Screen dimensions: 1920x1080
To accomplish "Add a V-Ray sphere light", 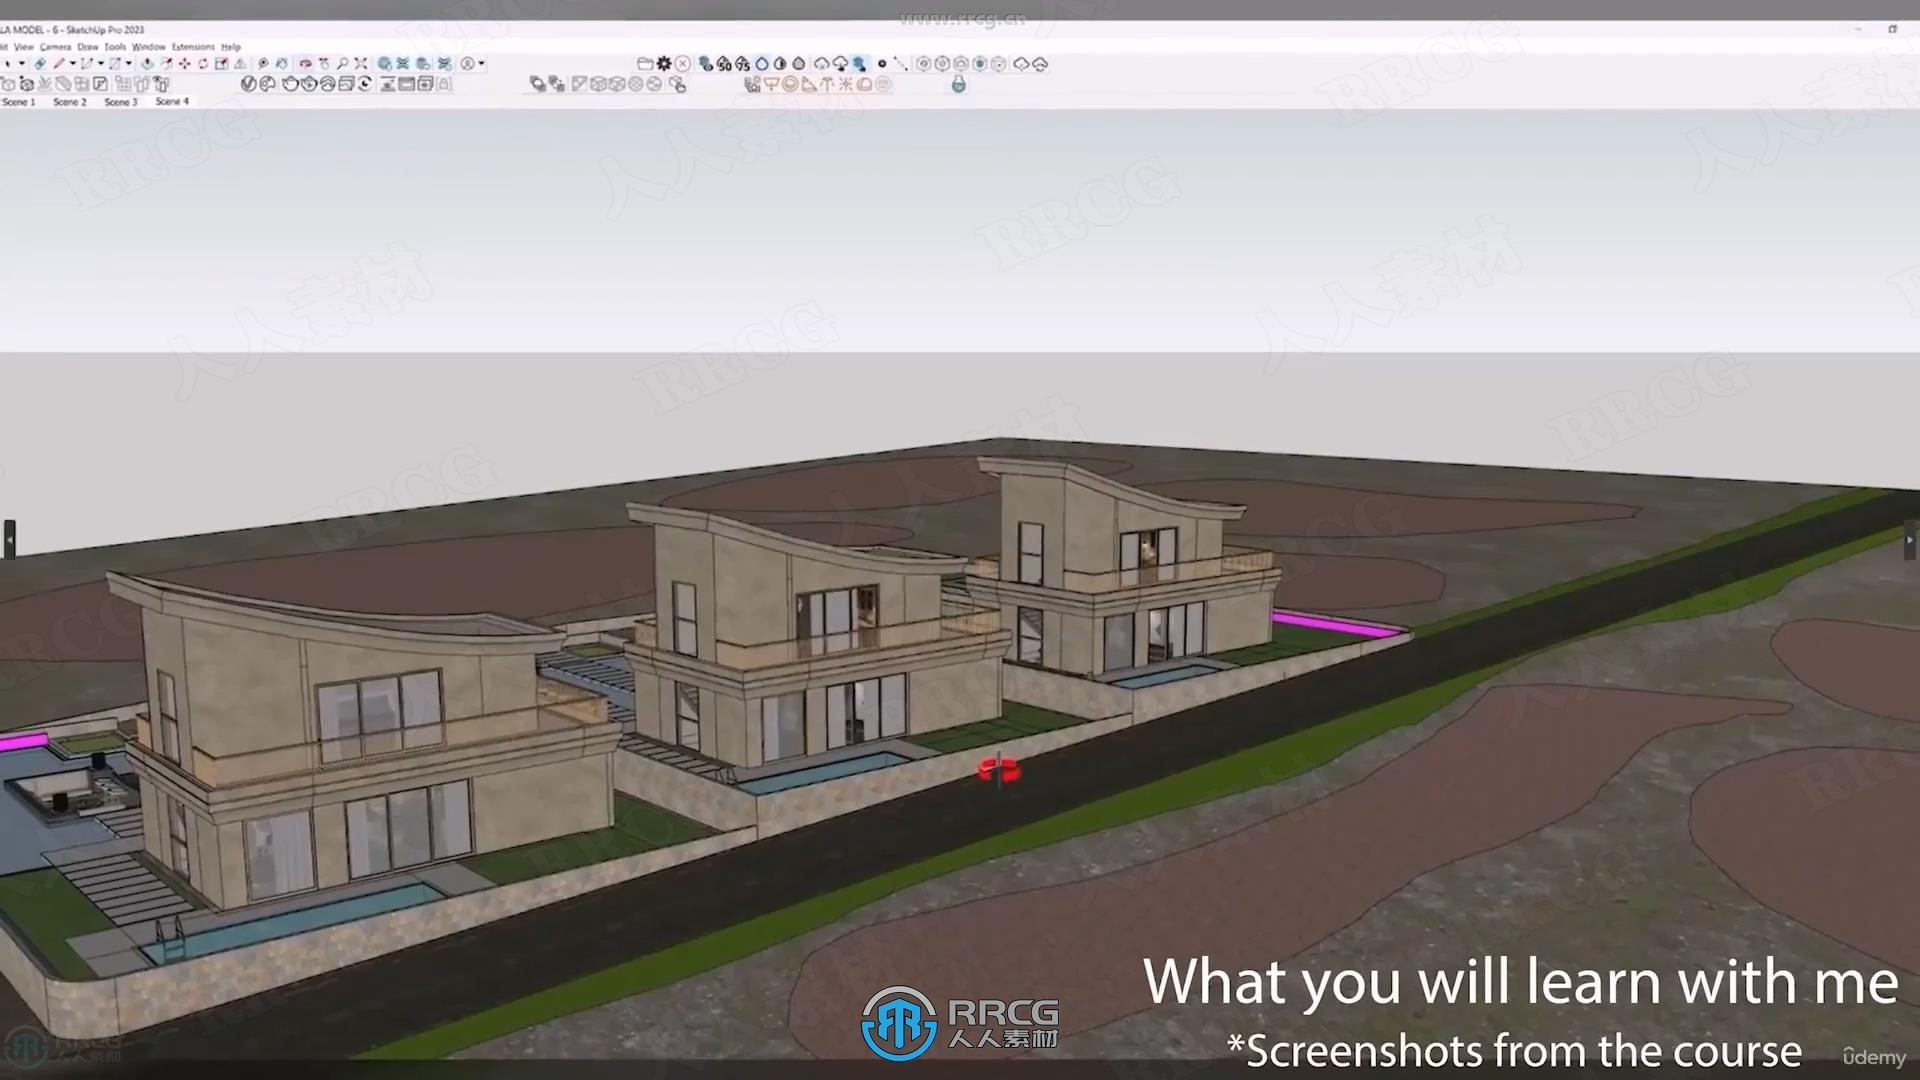I will click(790, 84).
